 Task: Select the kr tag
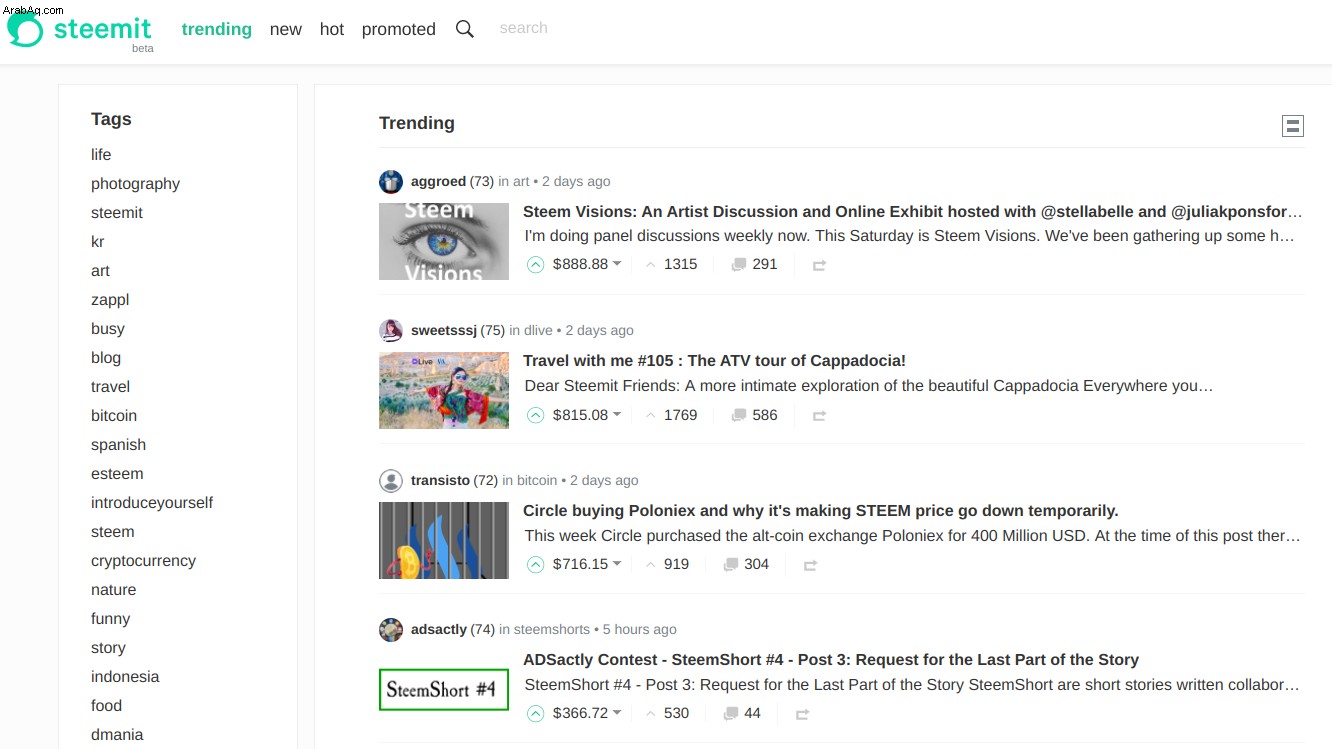pyautogui.click(x=98, y=242)
